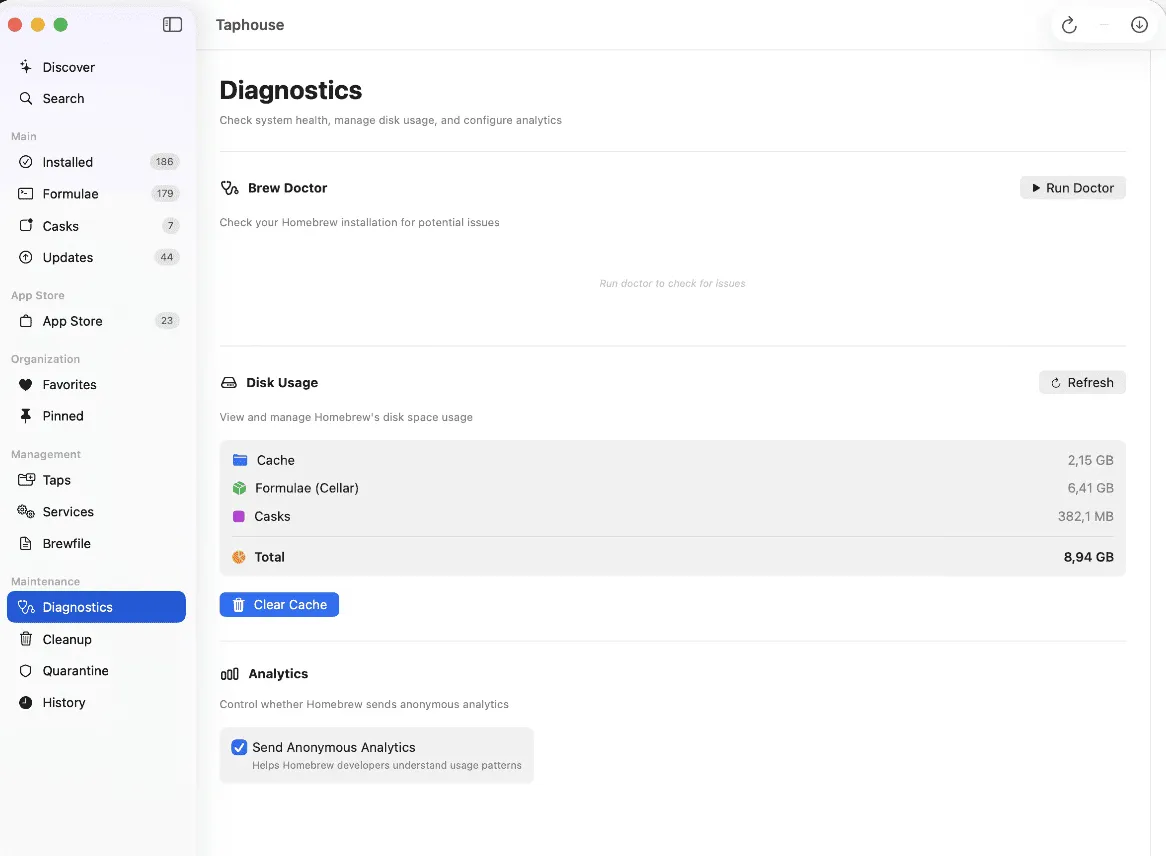Select Casks in the sidebar

[97, 225]
